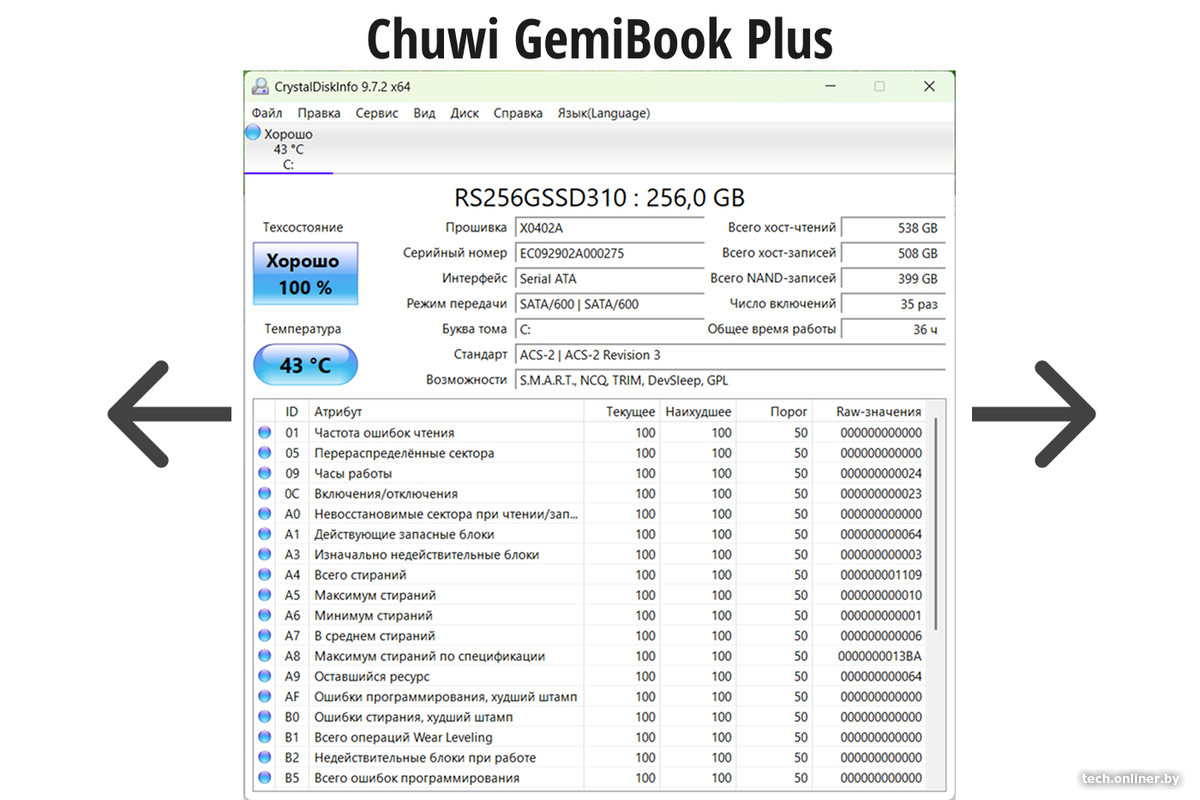Click status orb for attribute A0
The width and height of the screenshot is (1200, 800).
click(265, 514)
